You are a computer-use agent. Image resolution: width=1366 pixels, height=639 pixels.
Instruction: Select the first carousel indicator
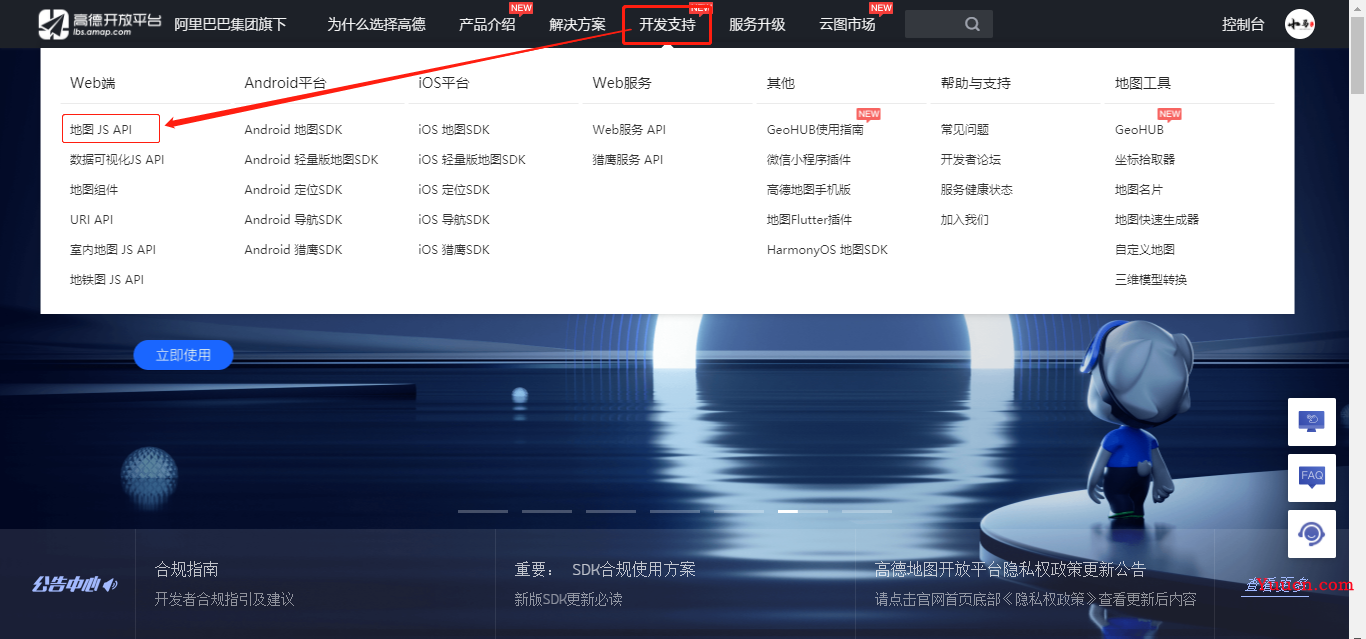483,511
